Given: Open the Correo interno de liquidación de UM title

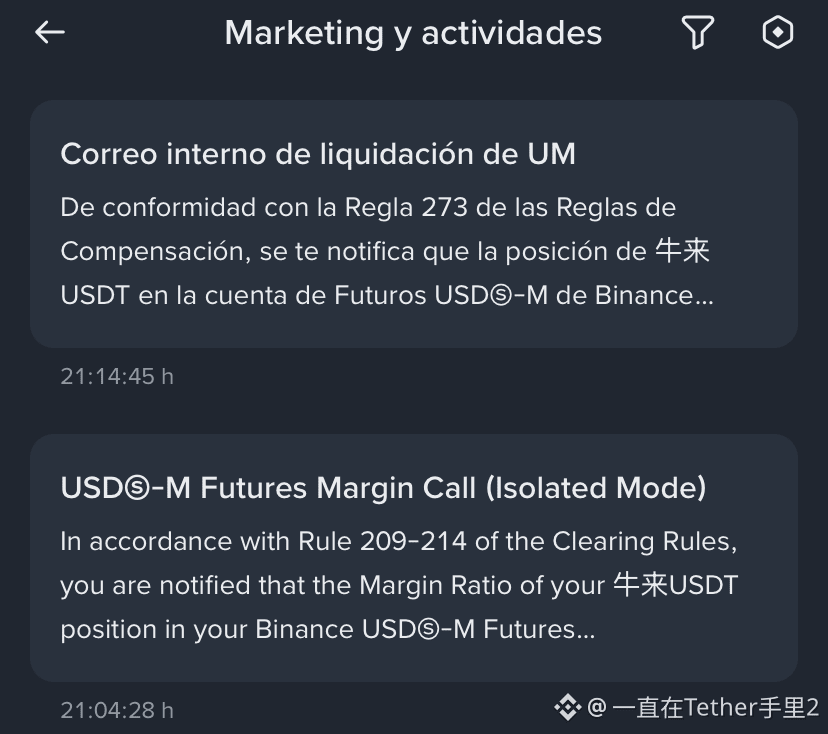Looking at the screenshot, I should 318,154.
